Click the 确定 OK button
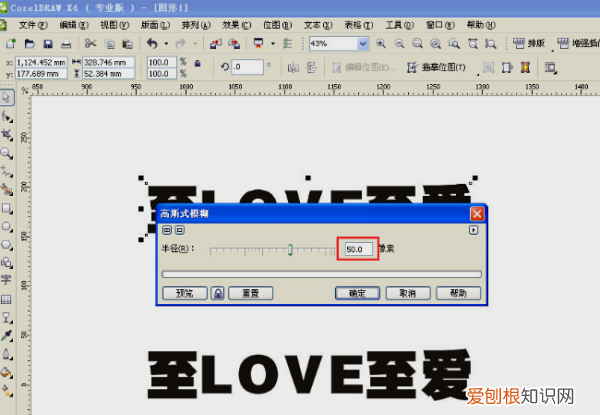This screenshot has width=600, height=415. click(x=357, y=293)
